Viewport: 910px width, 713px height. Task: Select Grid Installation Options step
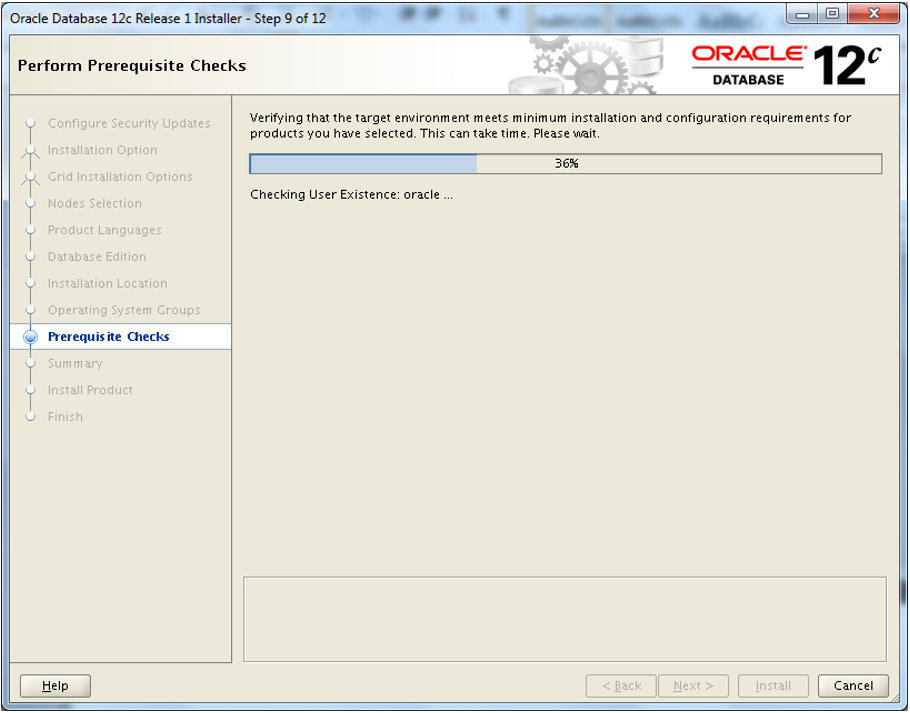(120, 176)
